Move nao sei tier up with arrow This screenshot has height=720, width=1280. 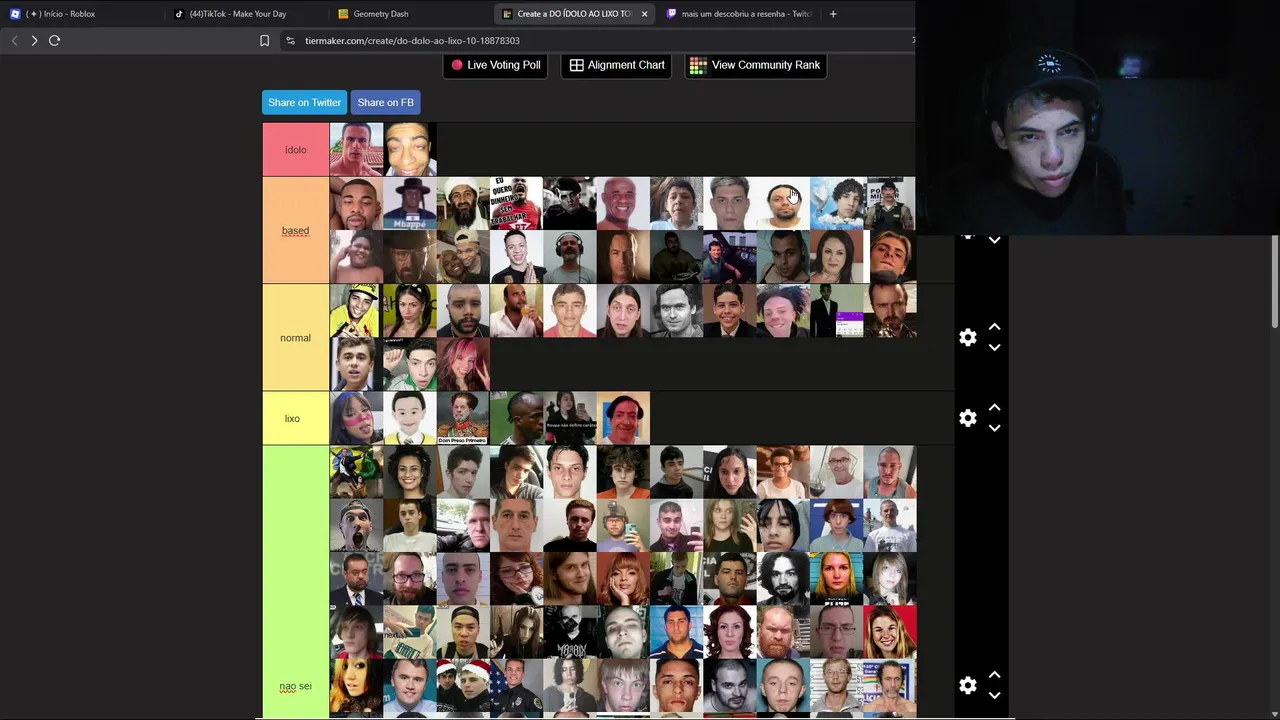pos(994,675)
